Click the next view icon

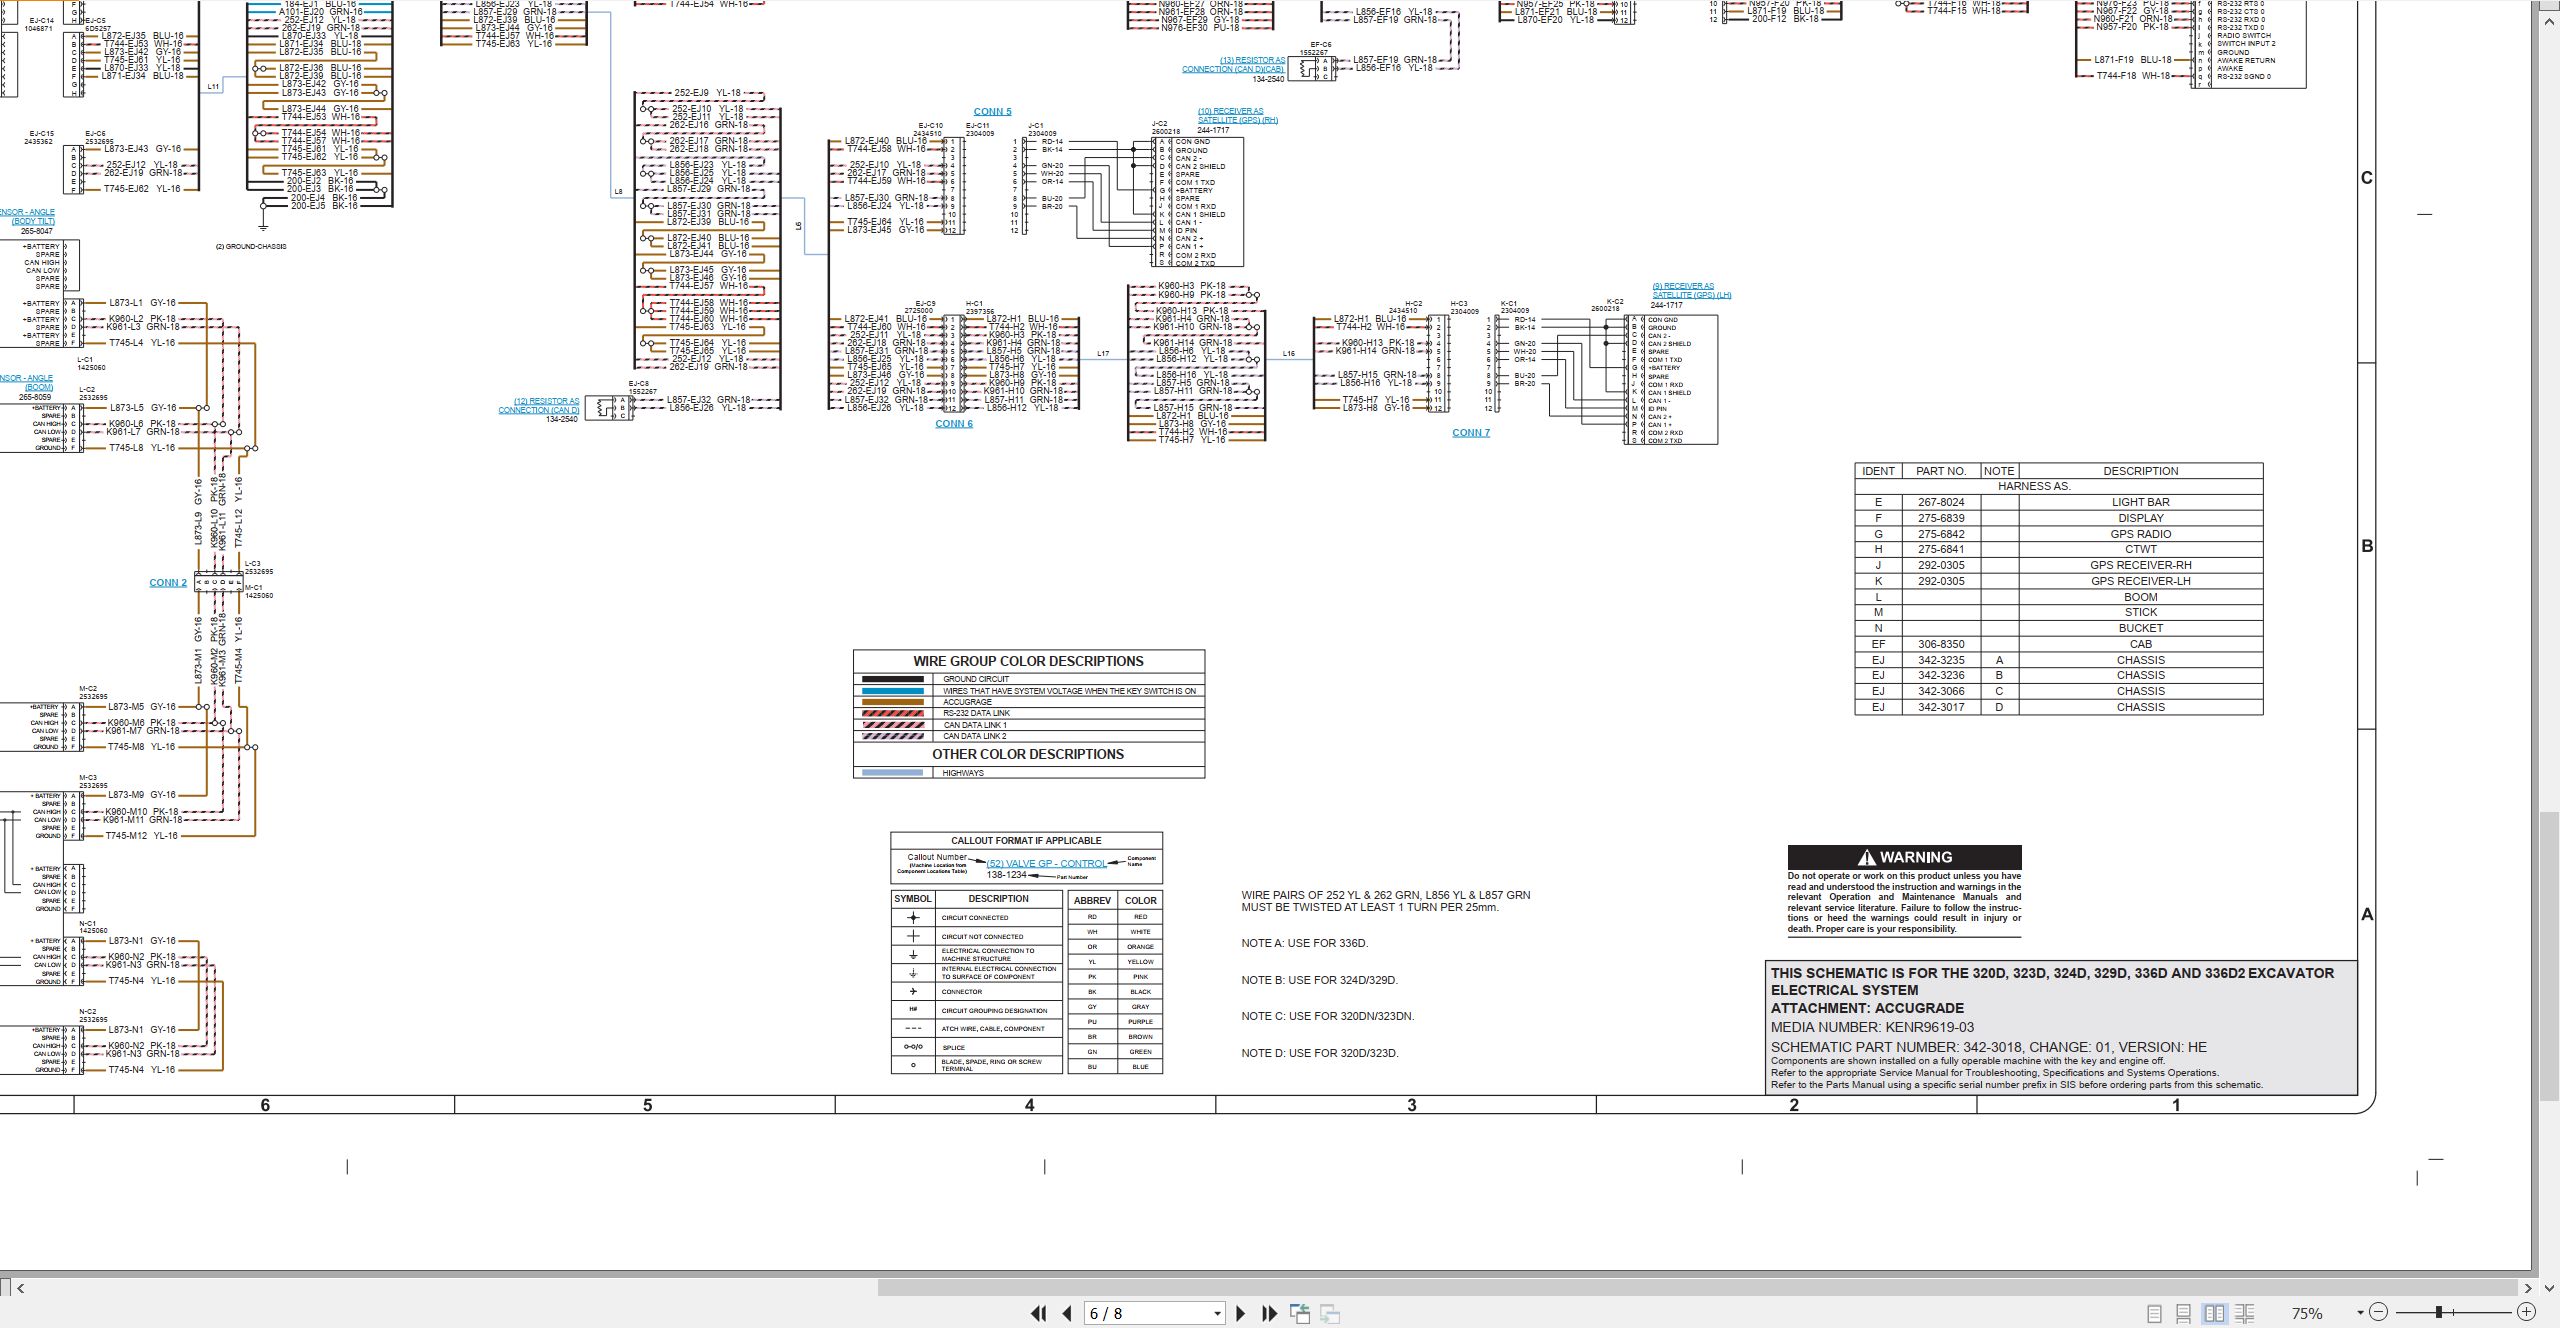(x=1330, y=1313)
